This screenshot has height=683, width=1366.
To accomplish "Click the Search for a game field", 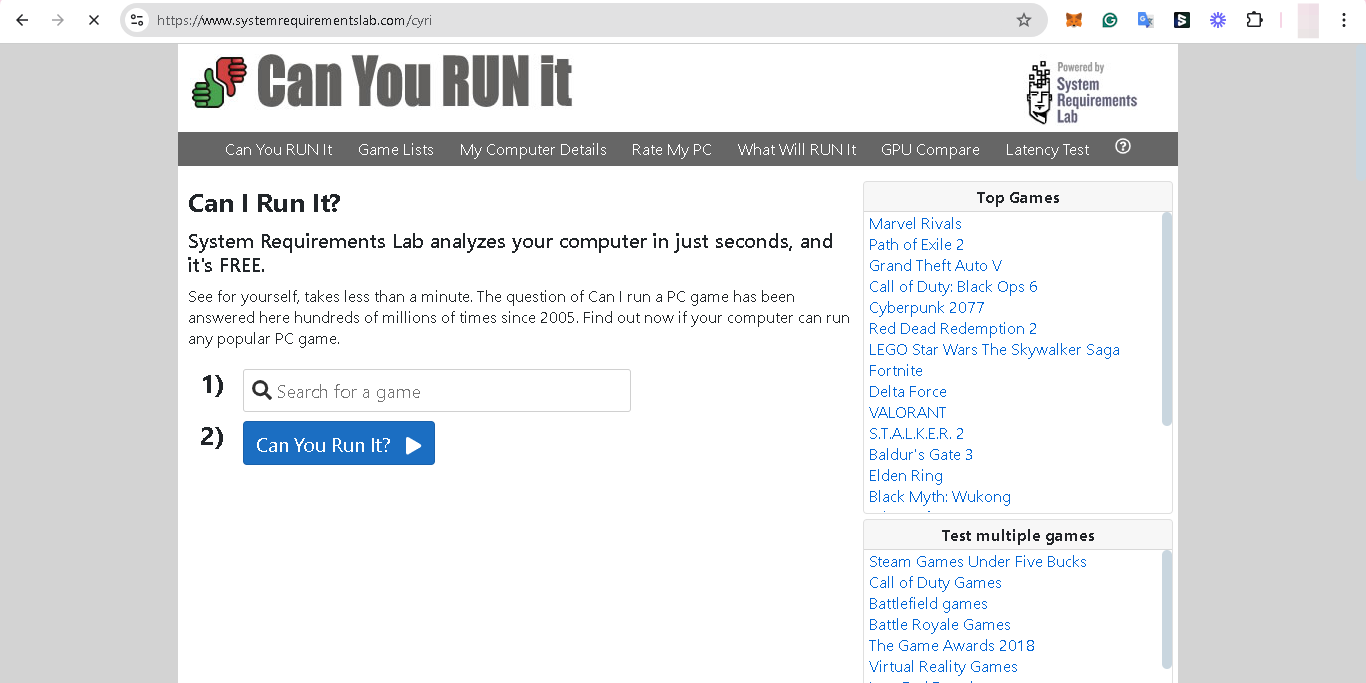I will coord(437,391).
